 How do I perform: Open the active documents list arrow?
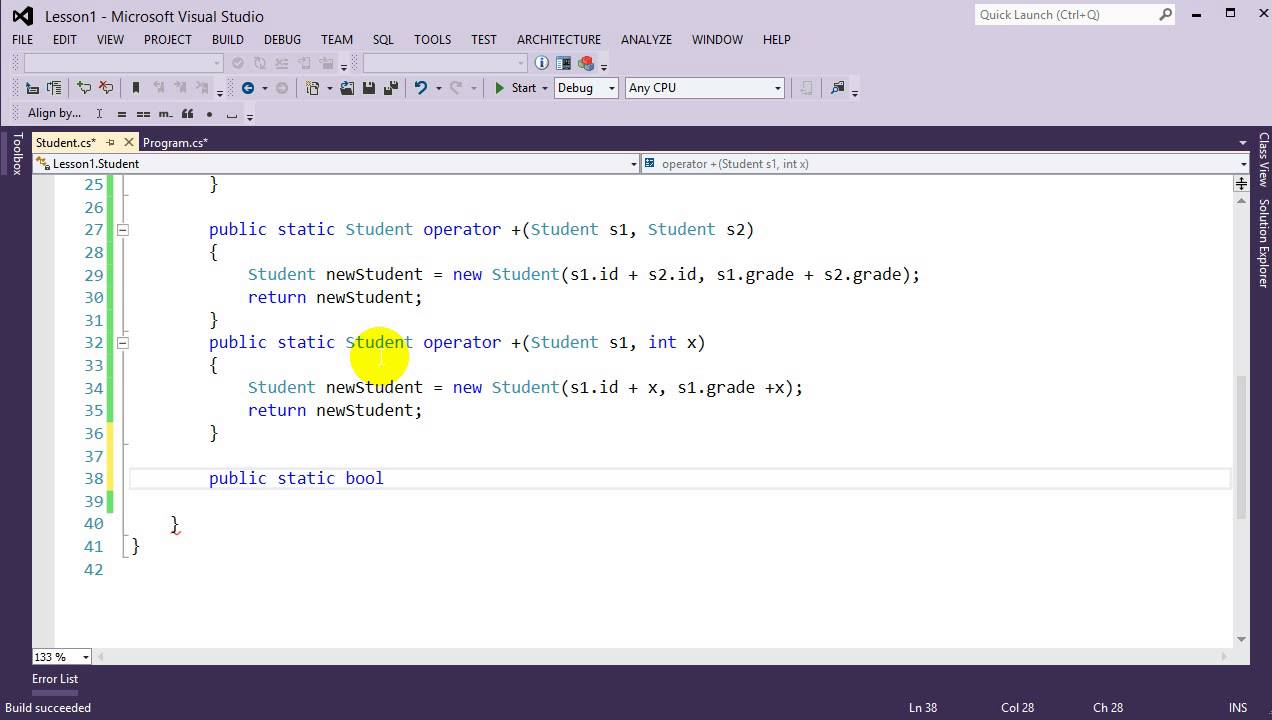point(1243,143)
